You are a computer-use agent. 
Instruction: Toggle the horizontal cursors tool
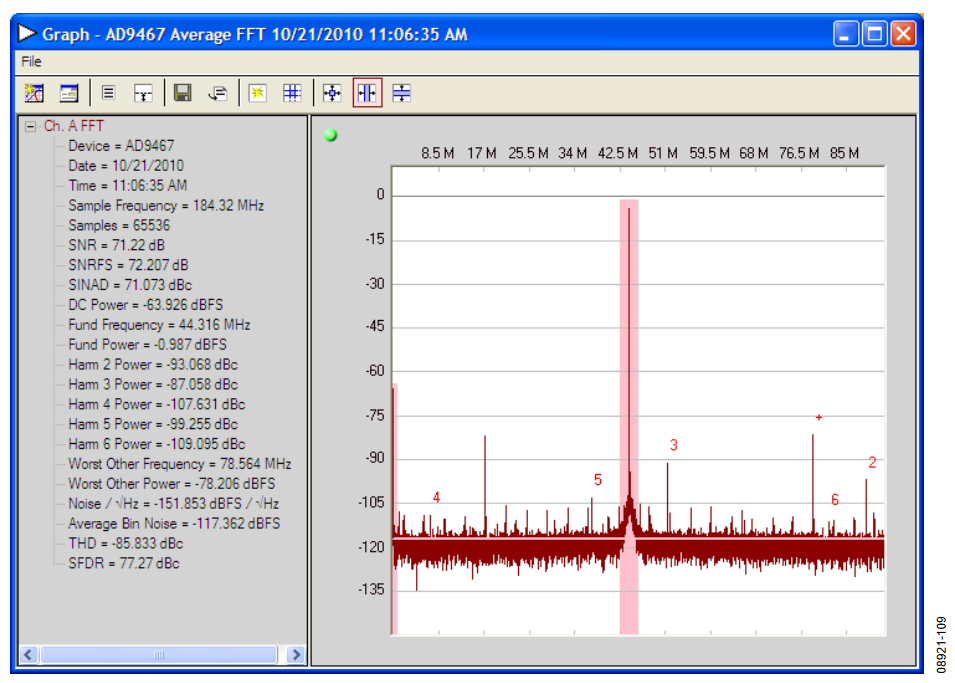402,92
